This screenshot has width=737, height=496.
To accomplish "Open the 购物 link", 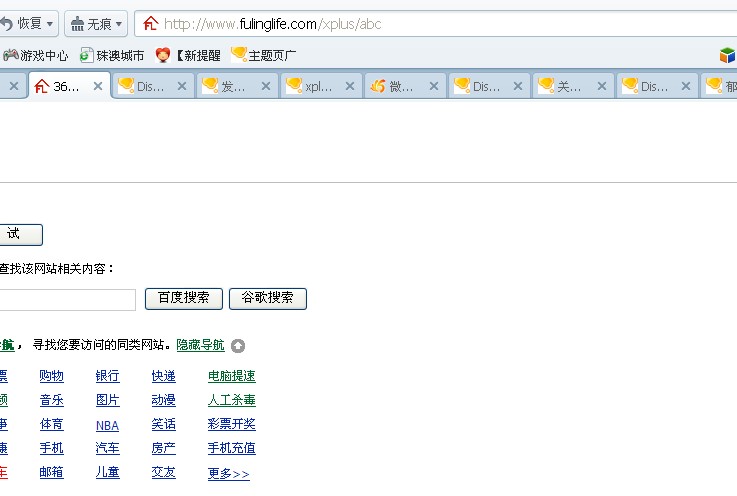I will (52, 376).
